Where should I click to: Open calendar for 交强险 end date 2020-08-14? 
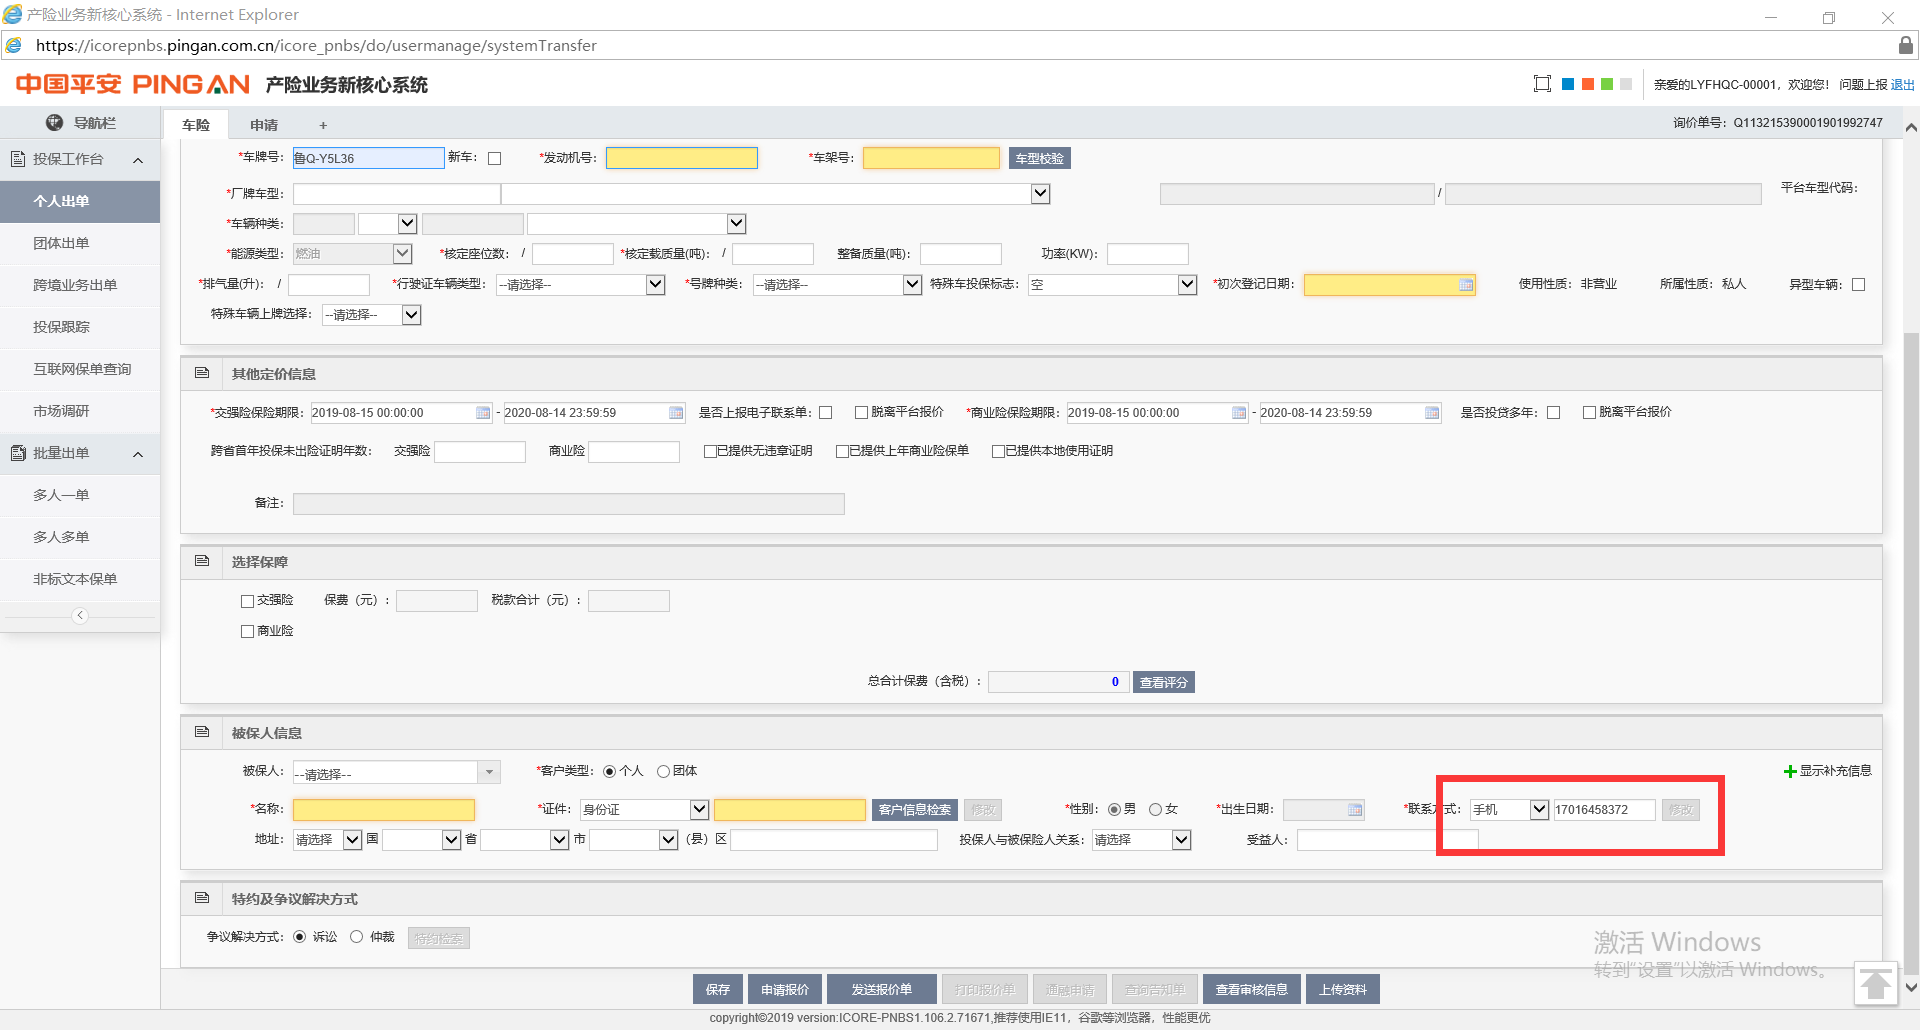[x=676, y=413]
